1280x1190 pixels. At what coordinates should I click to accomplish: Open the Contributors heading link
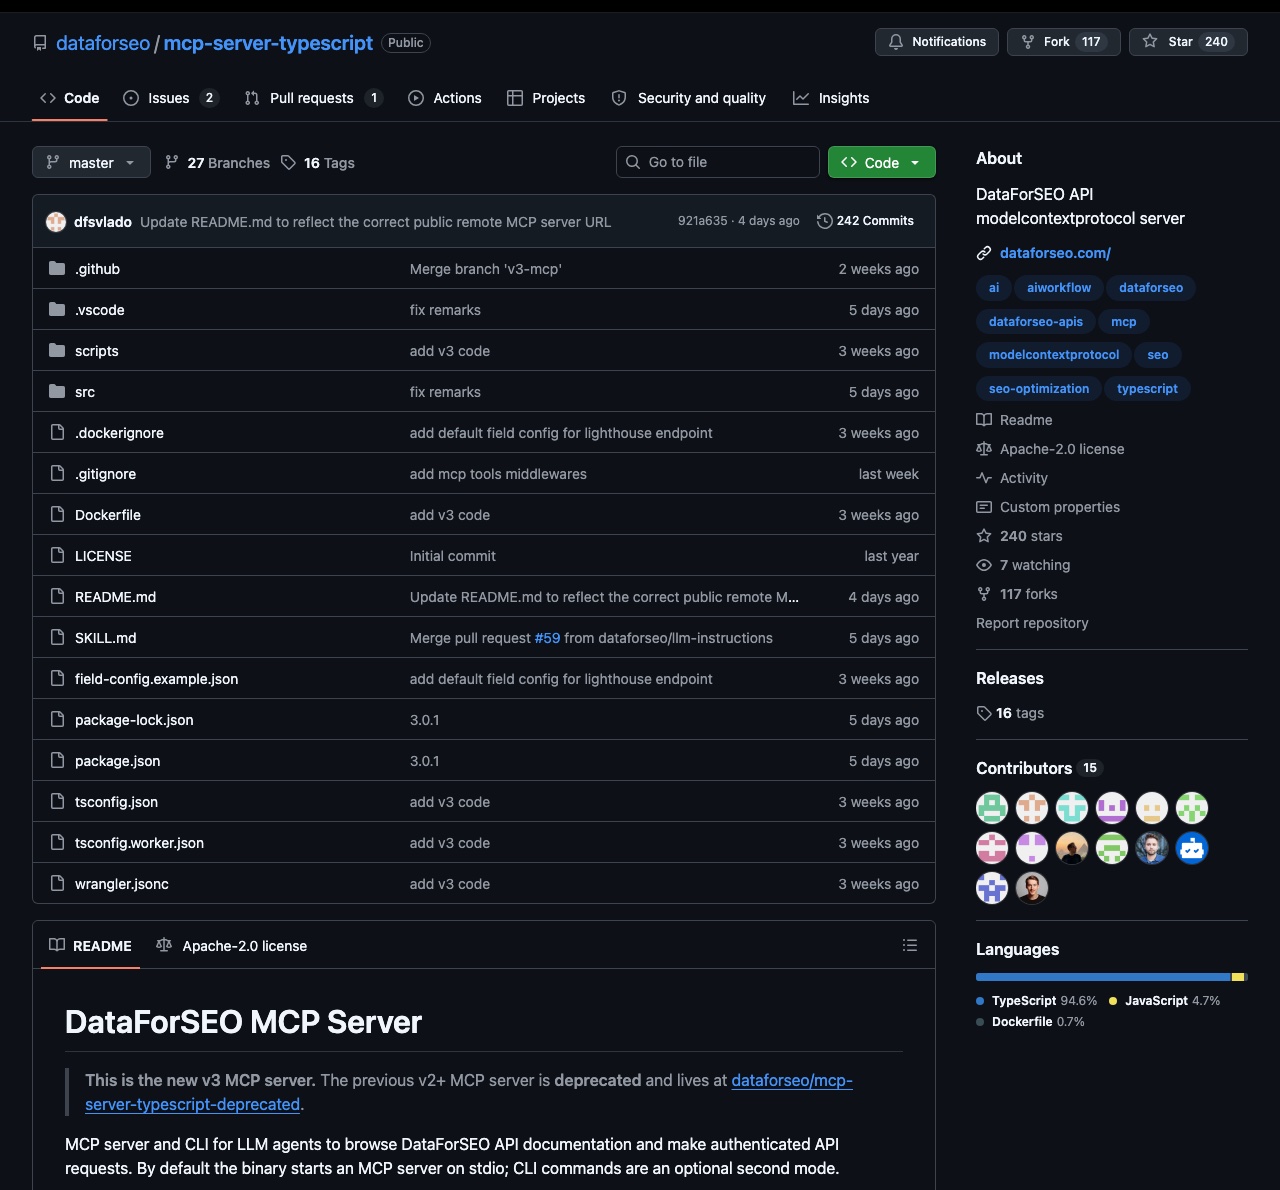pyautogui.click(x=1038, y=768)
